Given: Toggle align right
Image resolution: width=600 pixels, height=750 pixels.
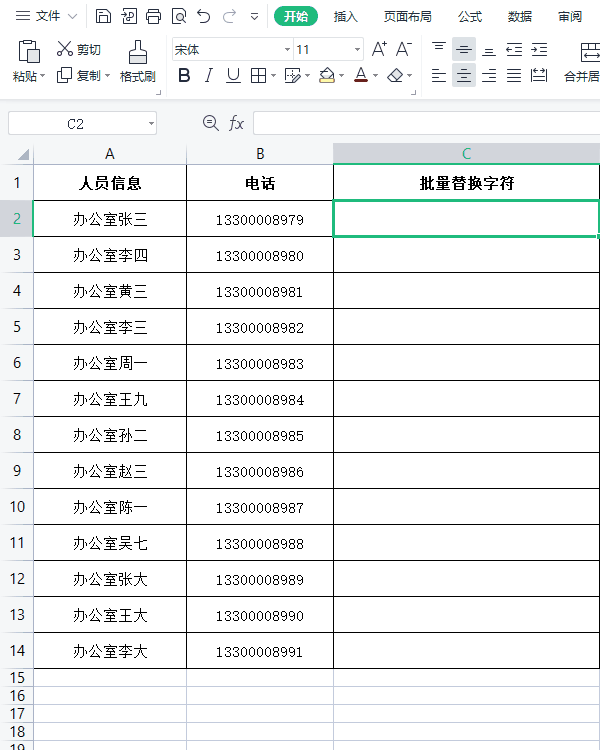Looking at the screenshot, I should tap(489, 75).
